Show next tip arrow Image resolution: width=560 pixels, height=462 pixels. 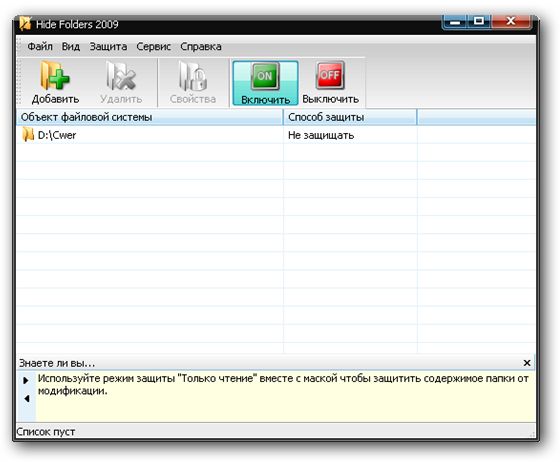click(26, 380)
